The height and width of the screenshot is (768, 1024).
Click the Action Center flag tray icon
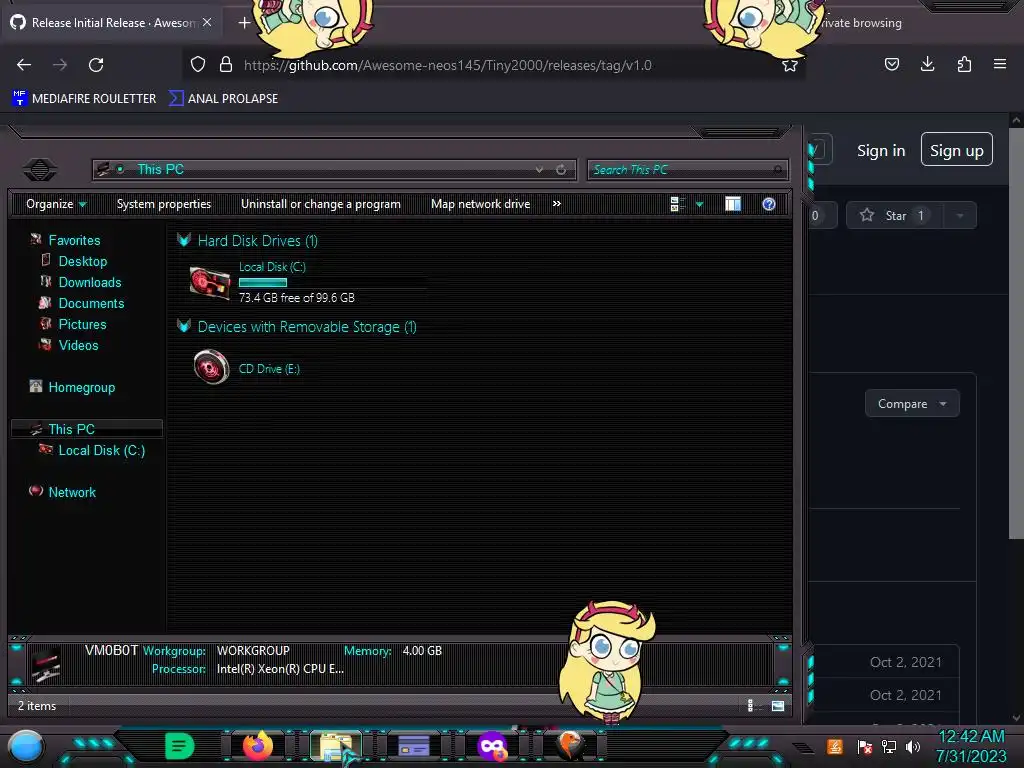[x=865, y=746]
